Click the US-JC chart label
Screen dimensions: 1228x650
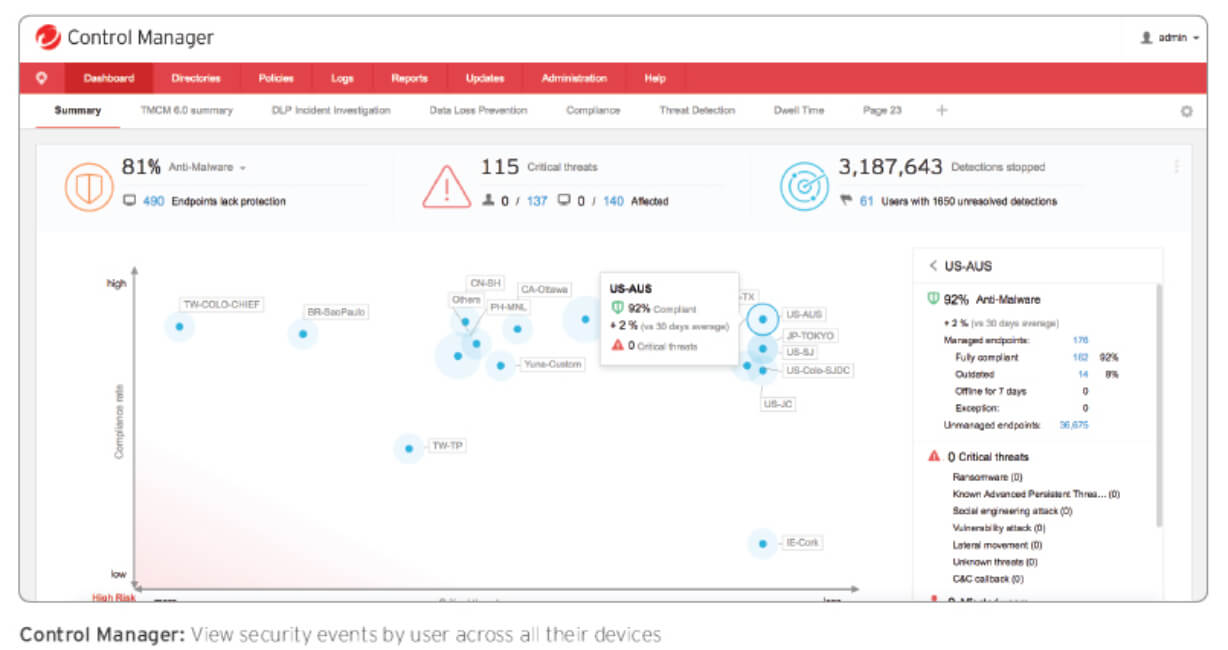coord(778,404)
